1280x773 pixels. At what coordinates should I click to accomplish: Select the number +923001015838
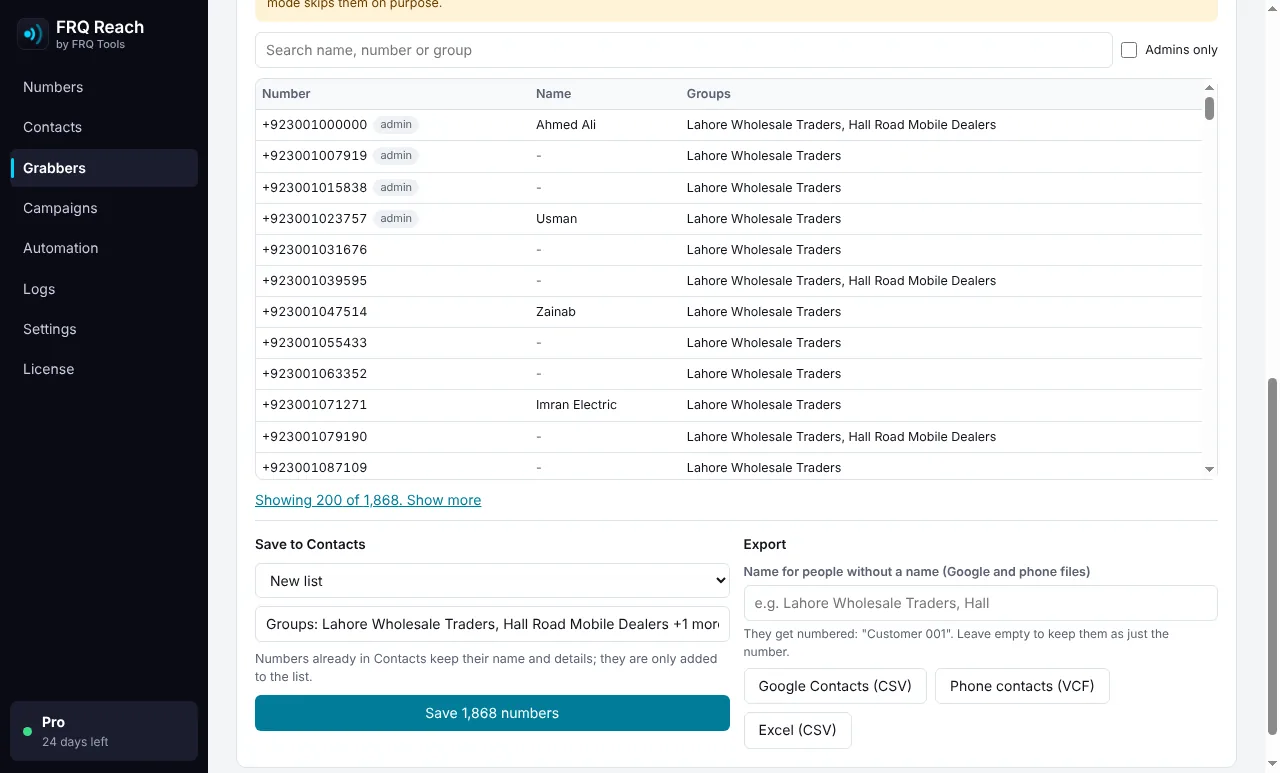[x=315, y=187]
